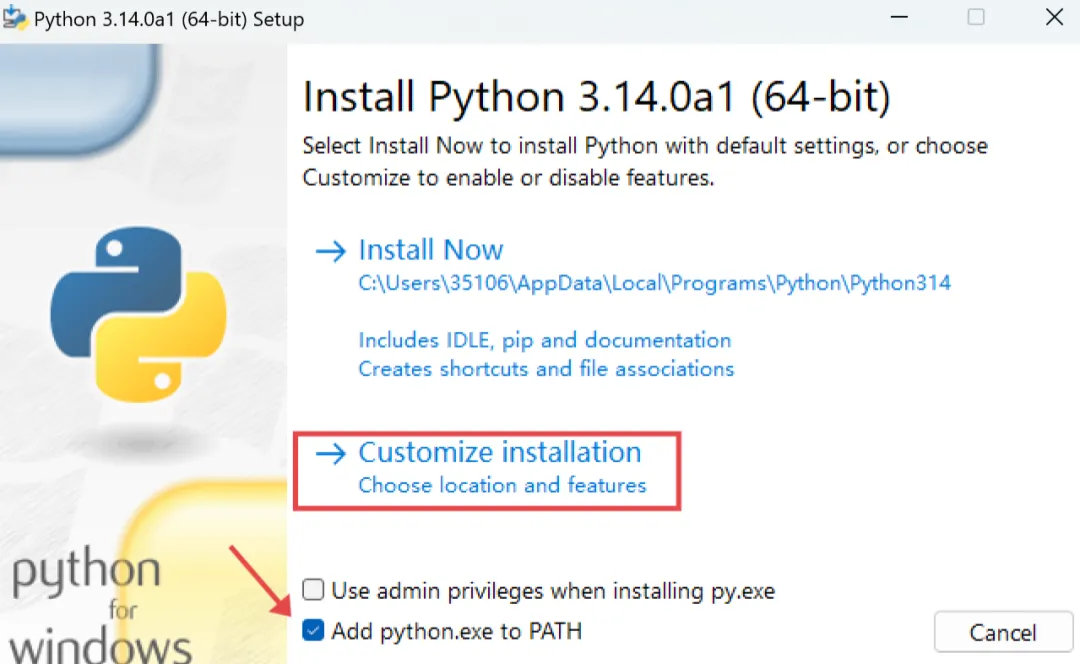Enable admin privileges checkbox for py.exe

pos(314,590)
